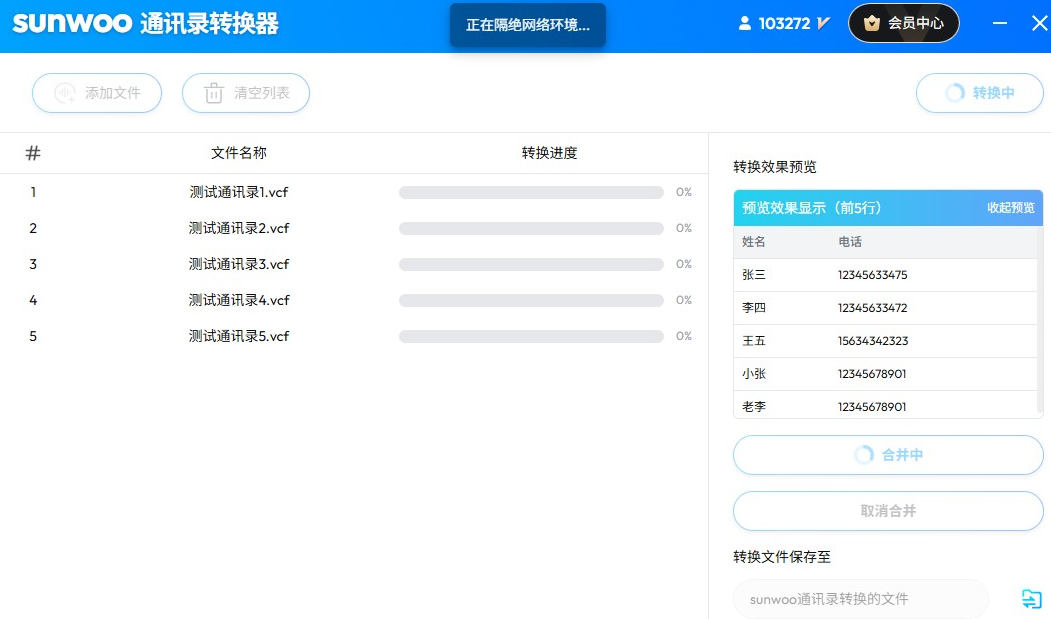
Task: Select 测试通讯录1.vcf in the file list
Action: pos(239,192)
